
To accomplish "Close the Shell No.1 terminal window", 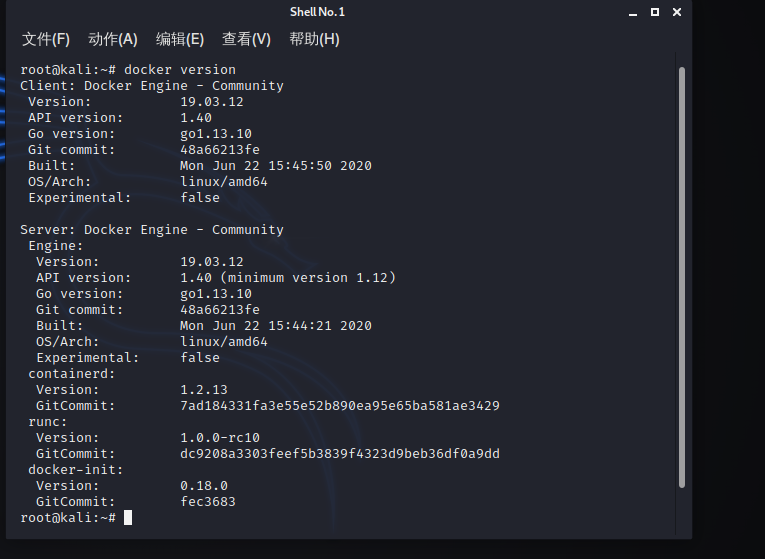I will point(678,12).
